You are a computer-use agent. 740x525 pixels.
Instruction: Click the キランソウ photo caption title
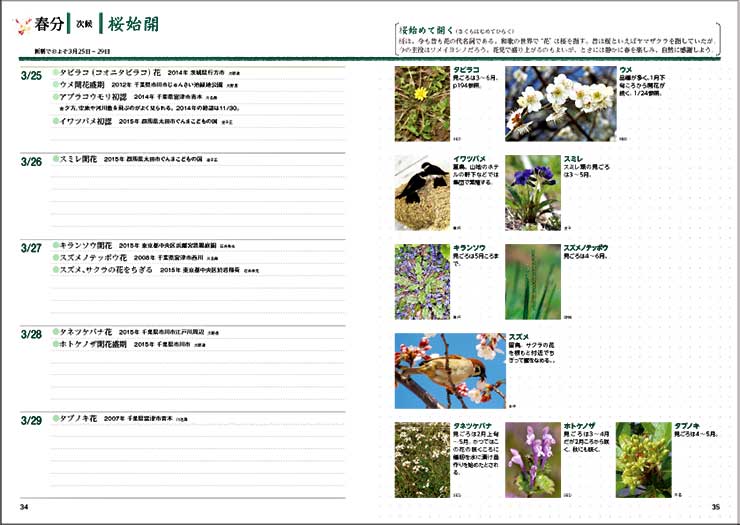pyautogui.click(x=470, y=248)
